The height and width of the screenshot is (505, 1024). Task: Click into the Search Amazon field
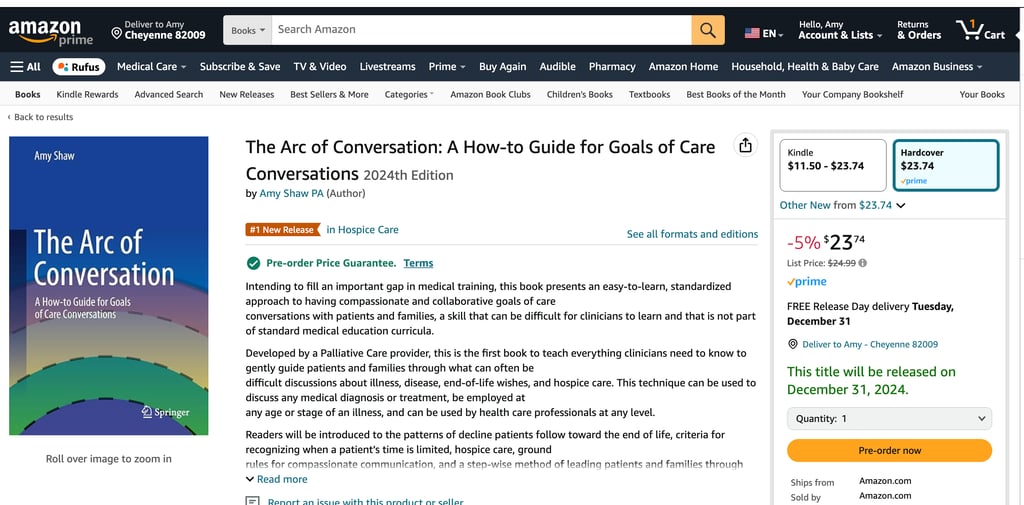click(481, 30)
